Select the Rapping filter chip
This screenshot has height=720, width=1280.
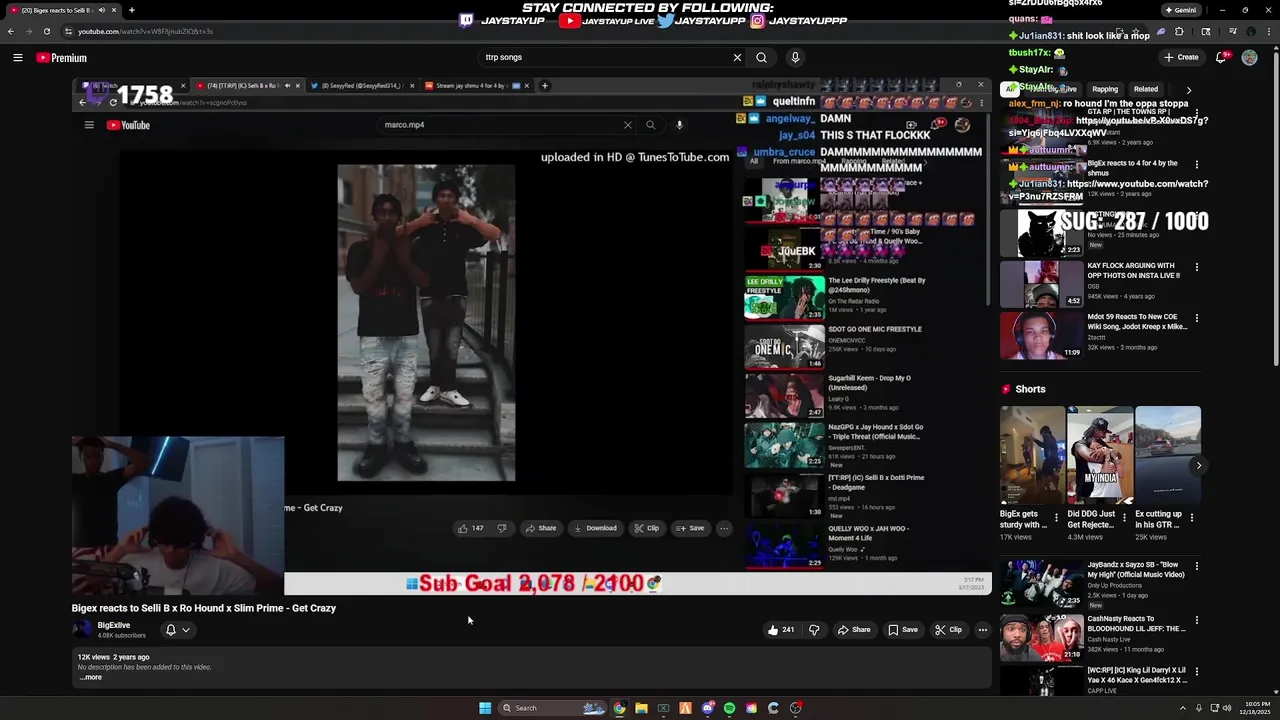coord(1104,90)
